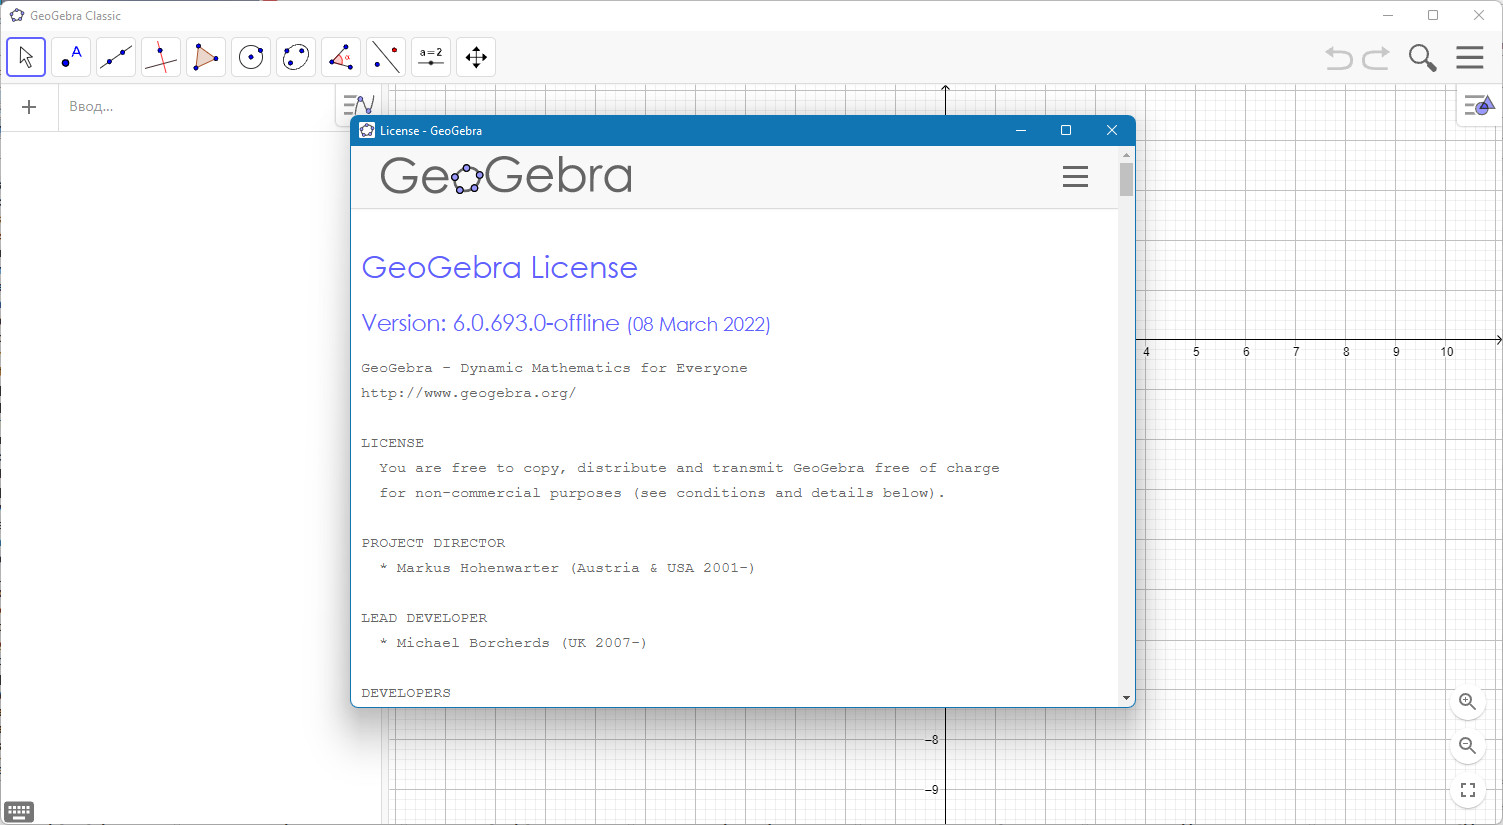Viewport: 1503px width, 825px height.
Task: Select the Reflect about Line tool
Action: pos(386,57)
